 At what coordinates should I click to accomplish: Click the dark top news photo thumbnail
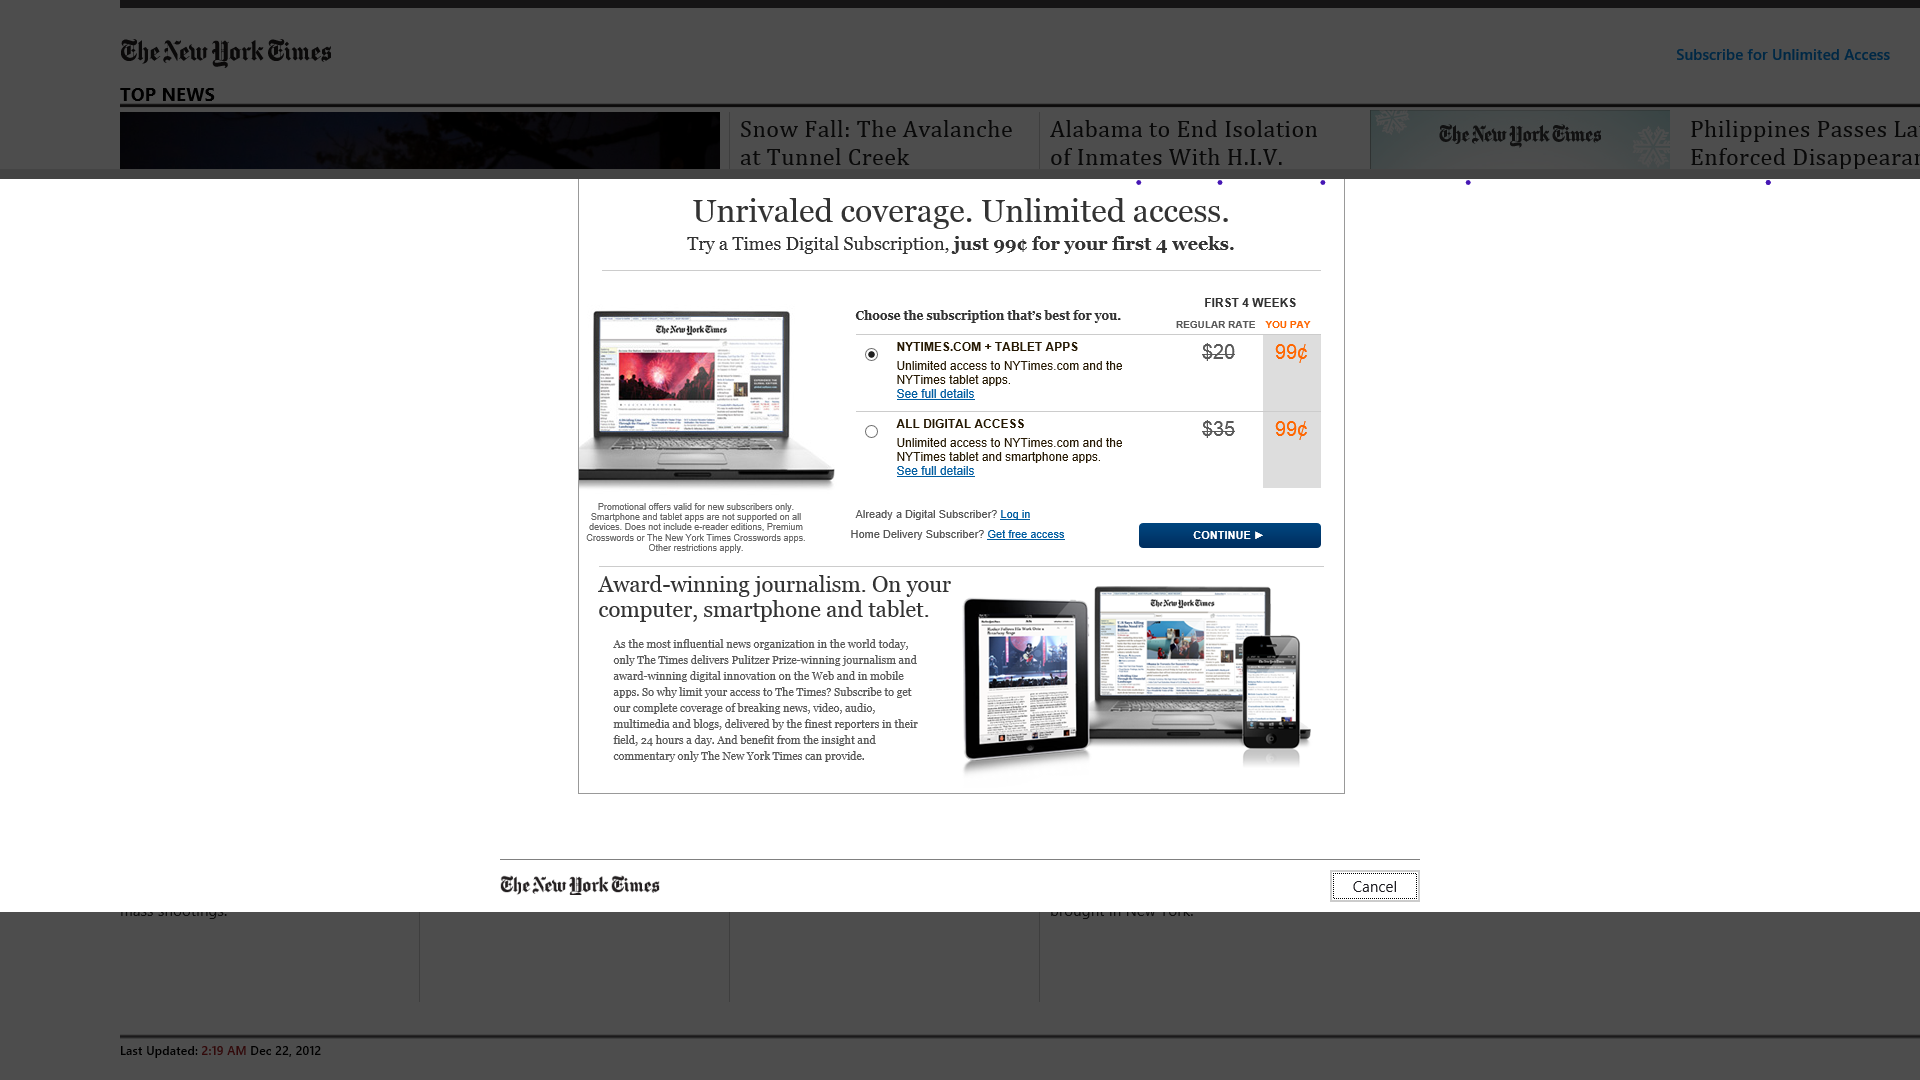point(419,140)
